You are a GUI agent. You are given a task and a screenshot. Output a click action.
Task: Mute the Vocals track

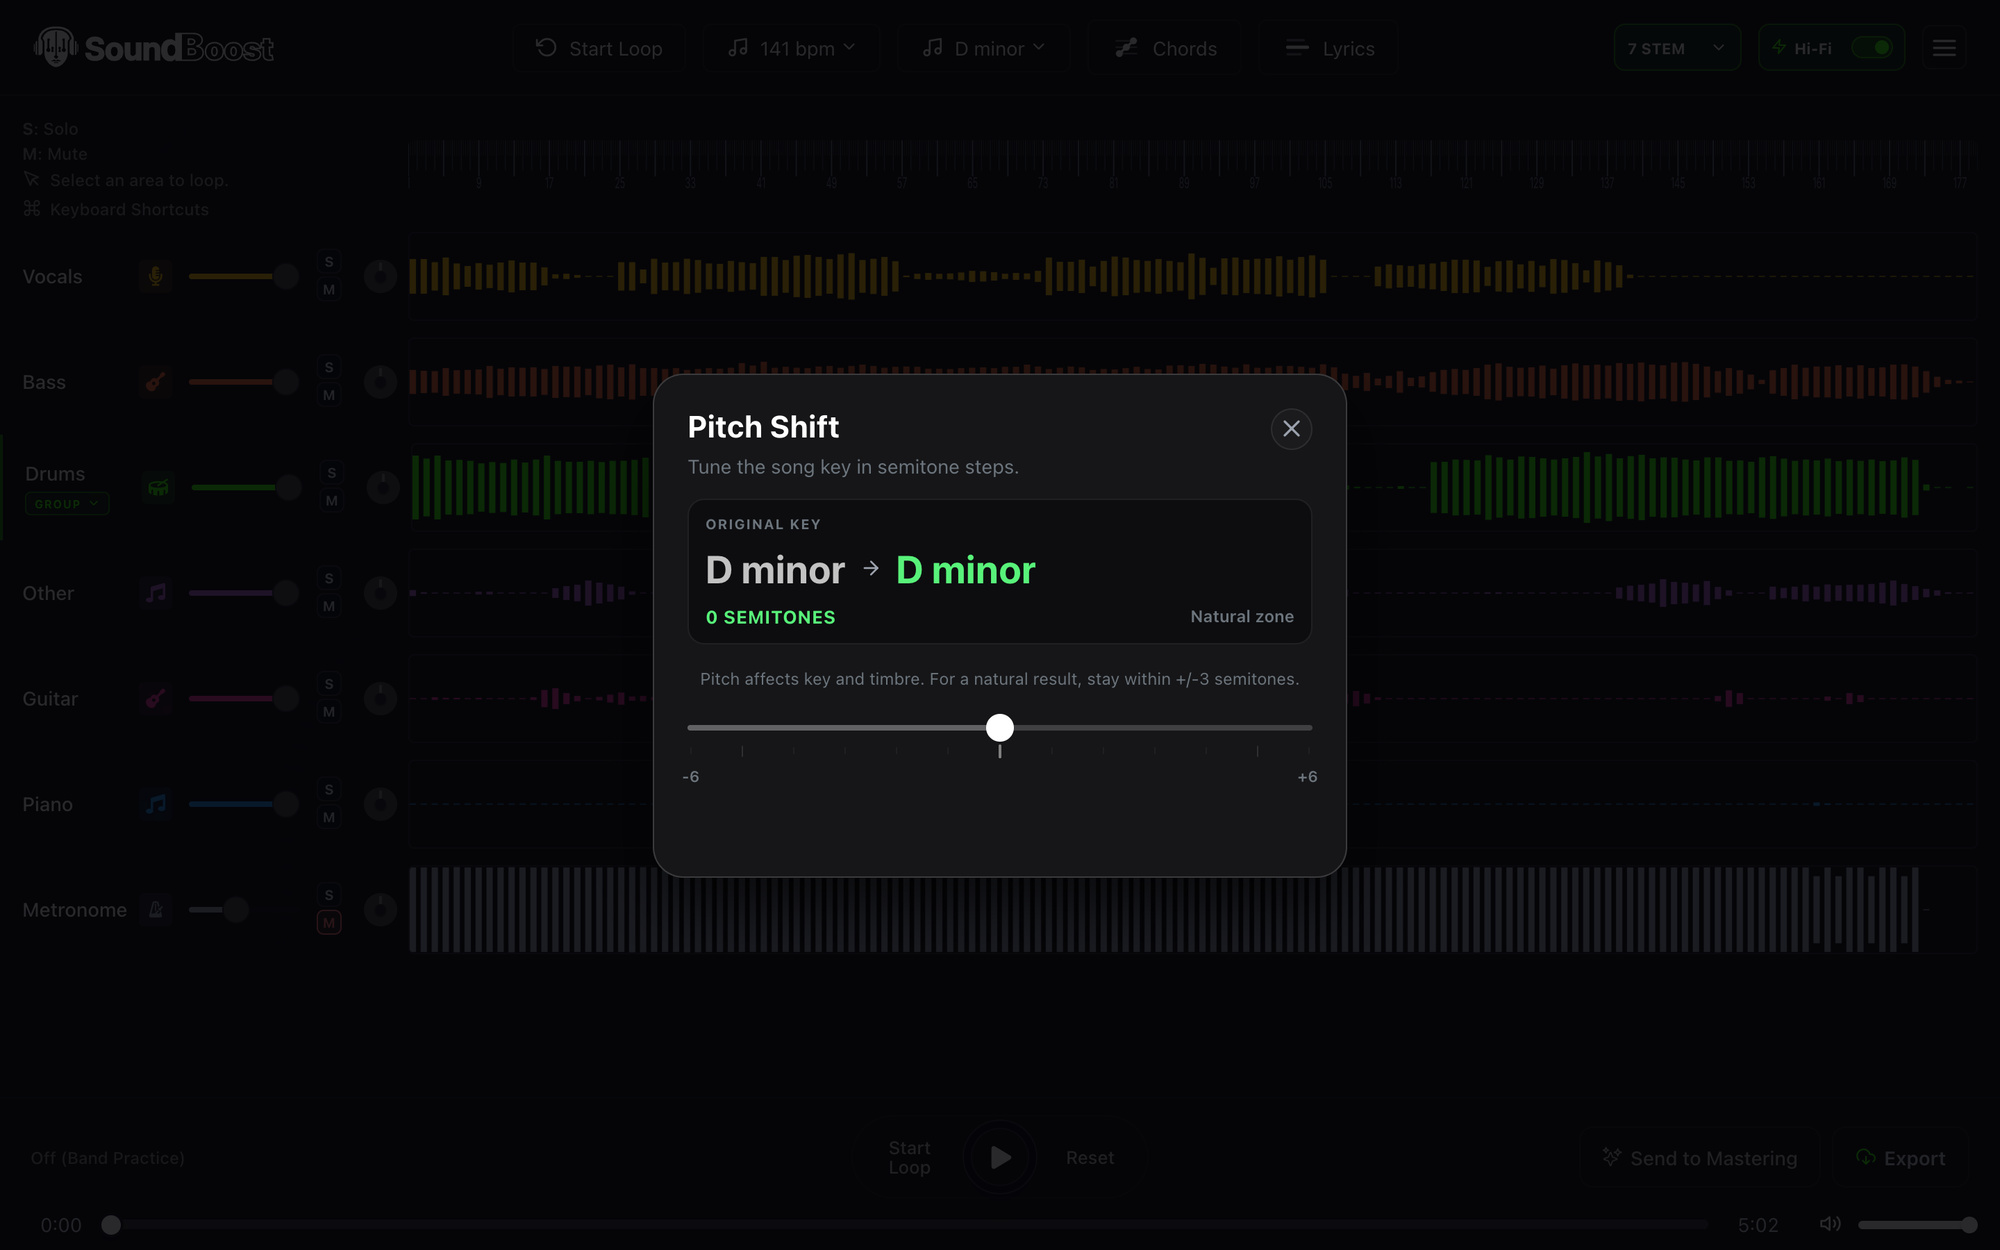(329, 290)
